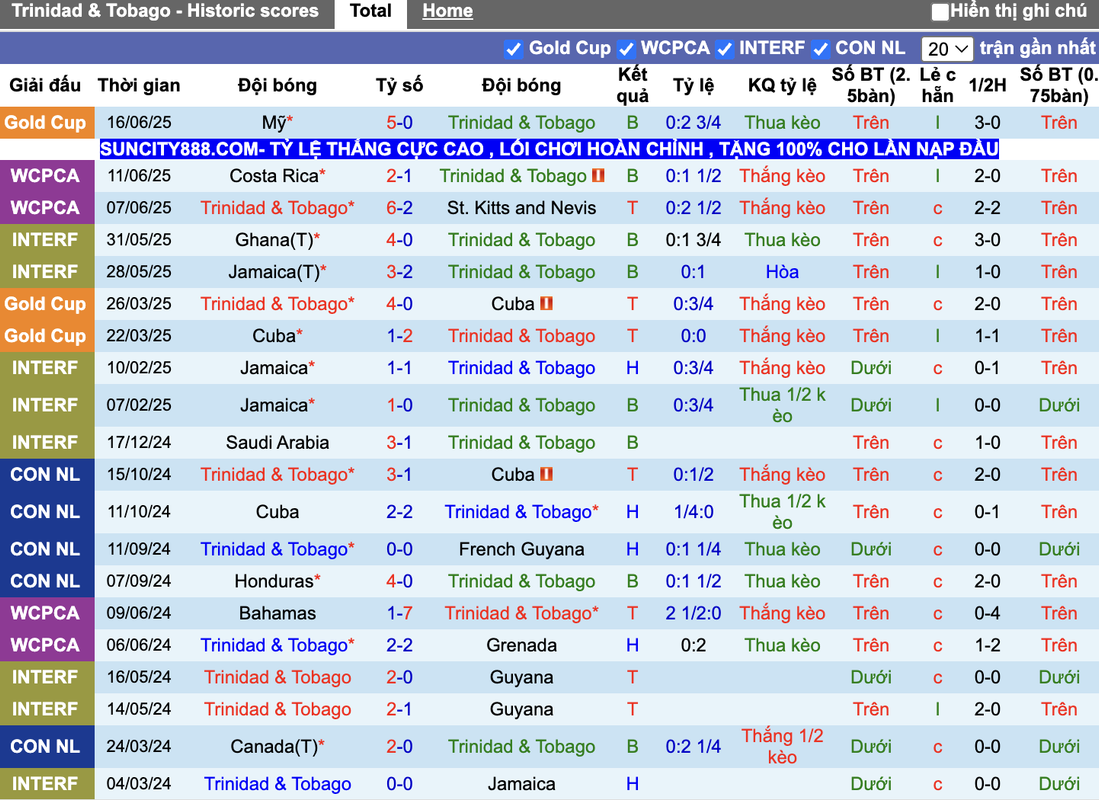Click the 0-4 half-time score

click(x=987, y=613)
